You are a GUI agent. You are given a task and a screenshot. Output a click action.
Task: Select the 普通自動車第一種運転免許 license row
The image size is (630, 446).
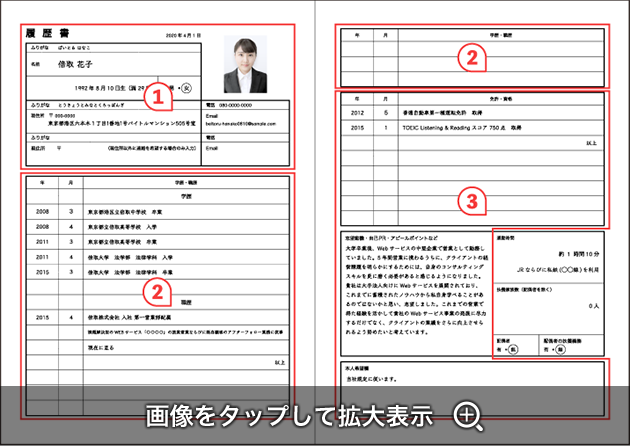470,113
